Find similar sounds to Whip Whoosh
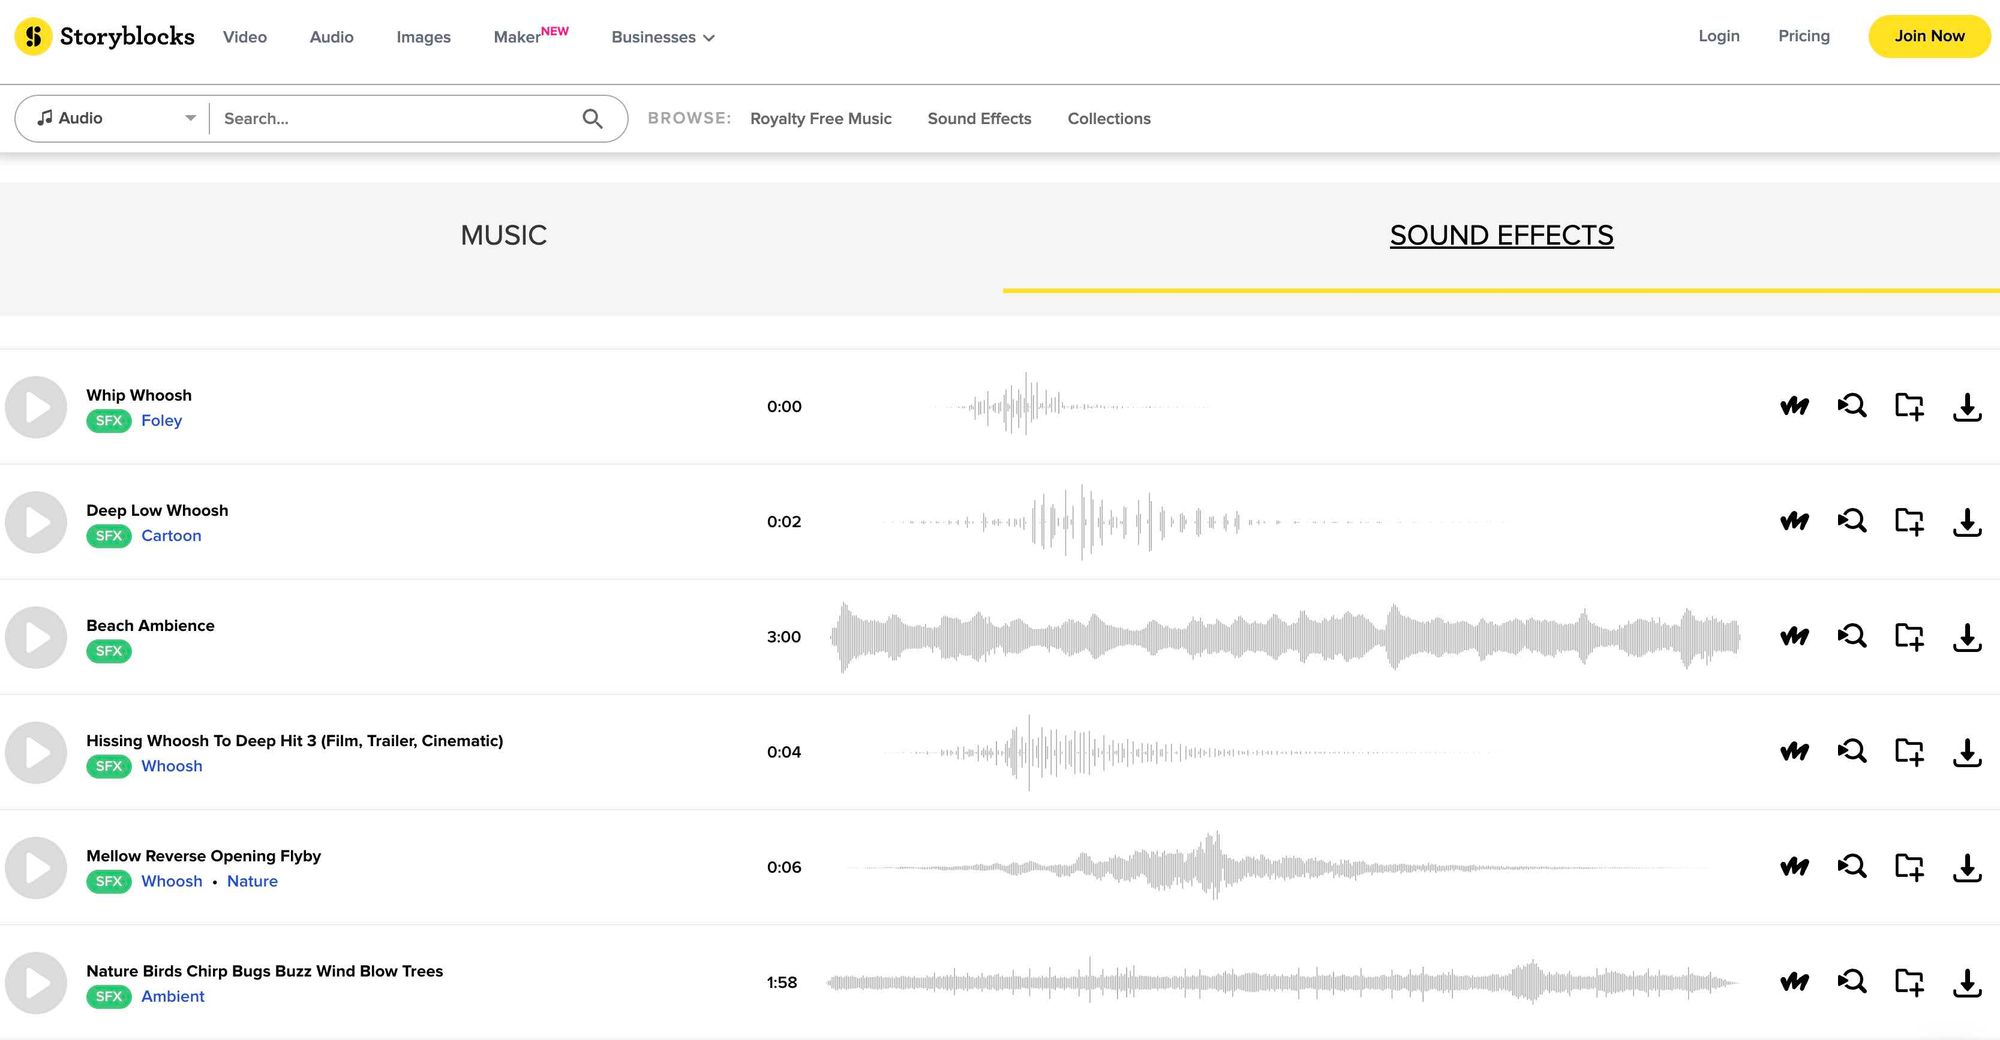Screen dimensions: 2000x1040 tap(1852, 406)
